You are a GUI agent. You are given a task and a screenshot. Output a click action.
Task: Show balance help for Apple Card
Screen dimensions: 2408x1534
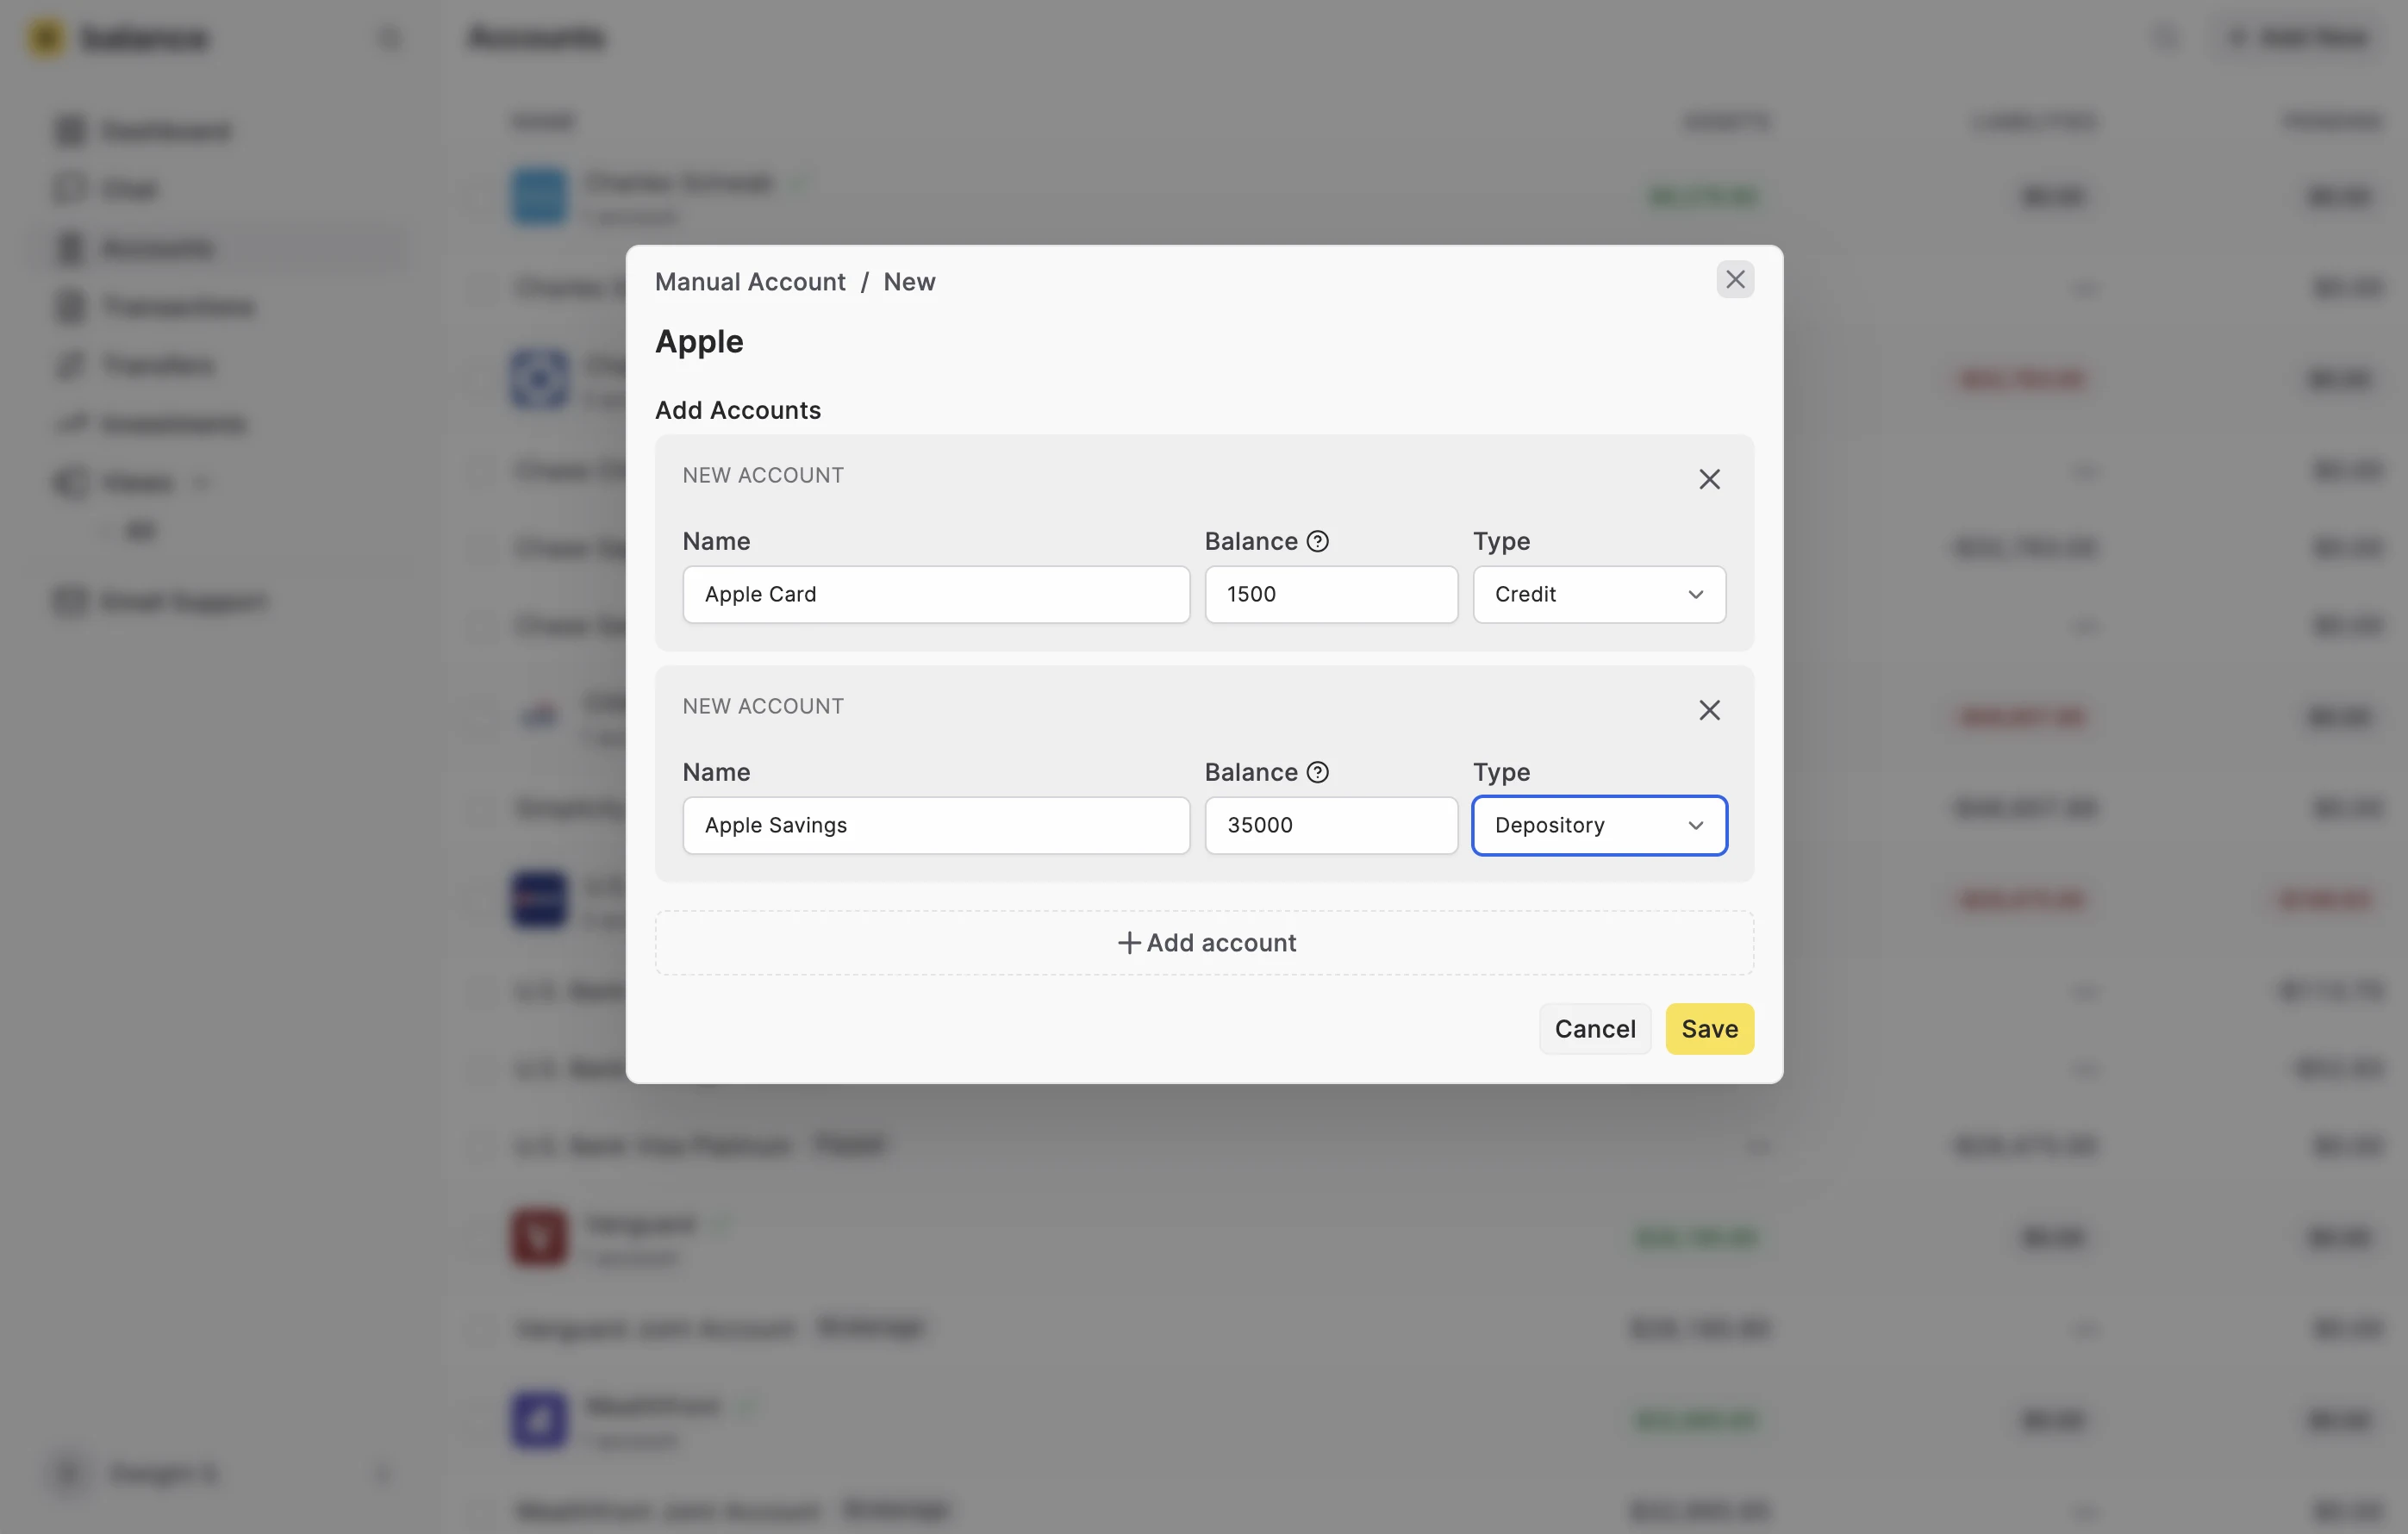pyautogui.click(x=1318, y=541)
